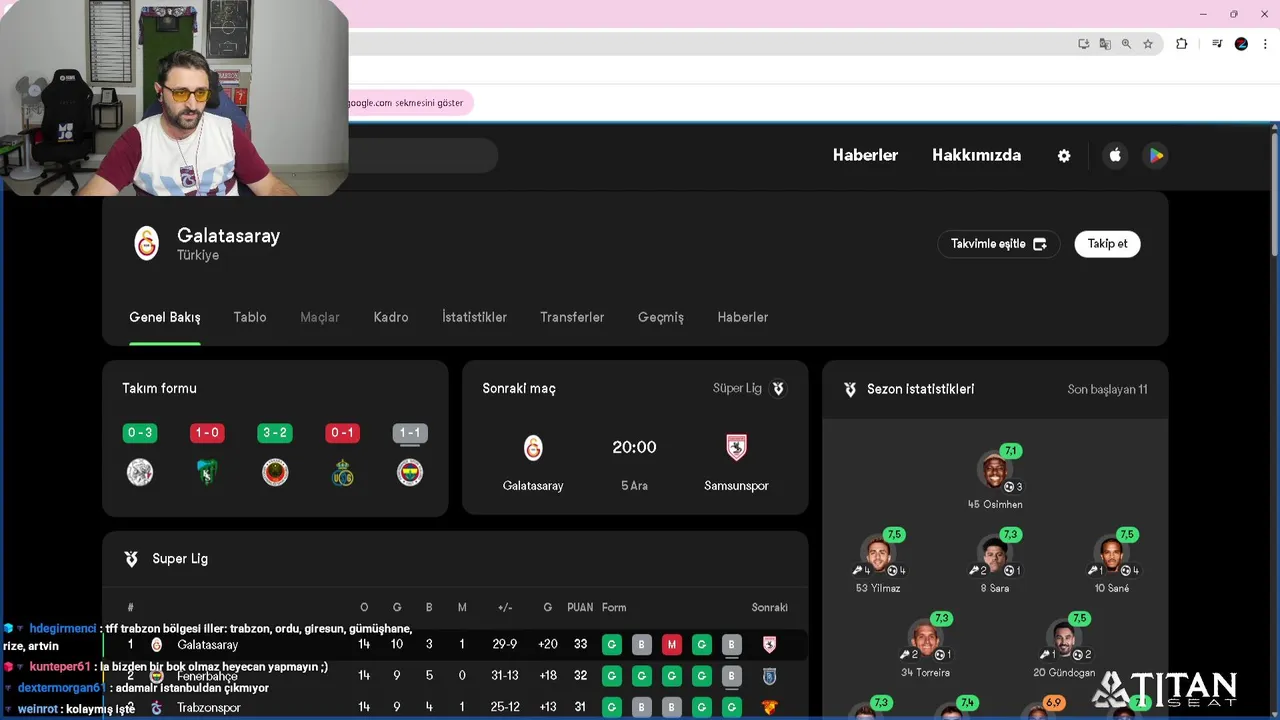Open the 3-2 match result in Takım formu
The image size is (1280, 720).
tap(275, 433)
